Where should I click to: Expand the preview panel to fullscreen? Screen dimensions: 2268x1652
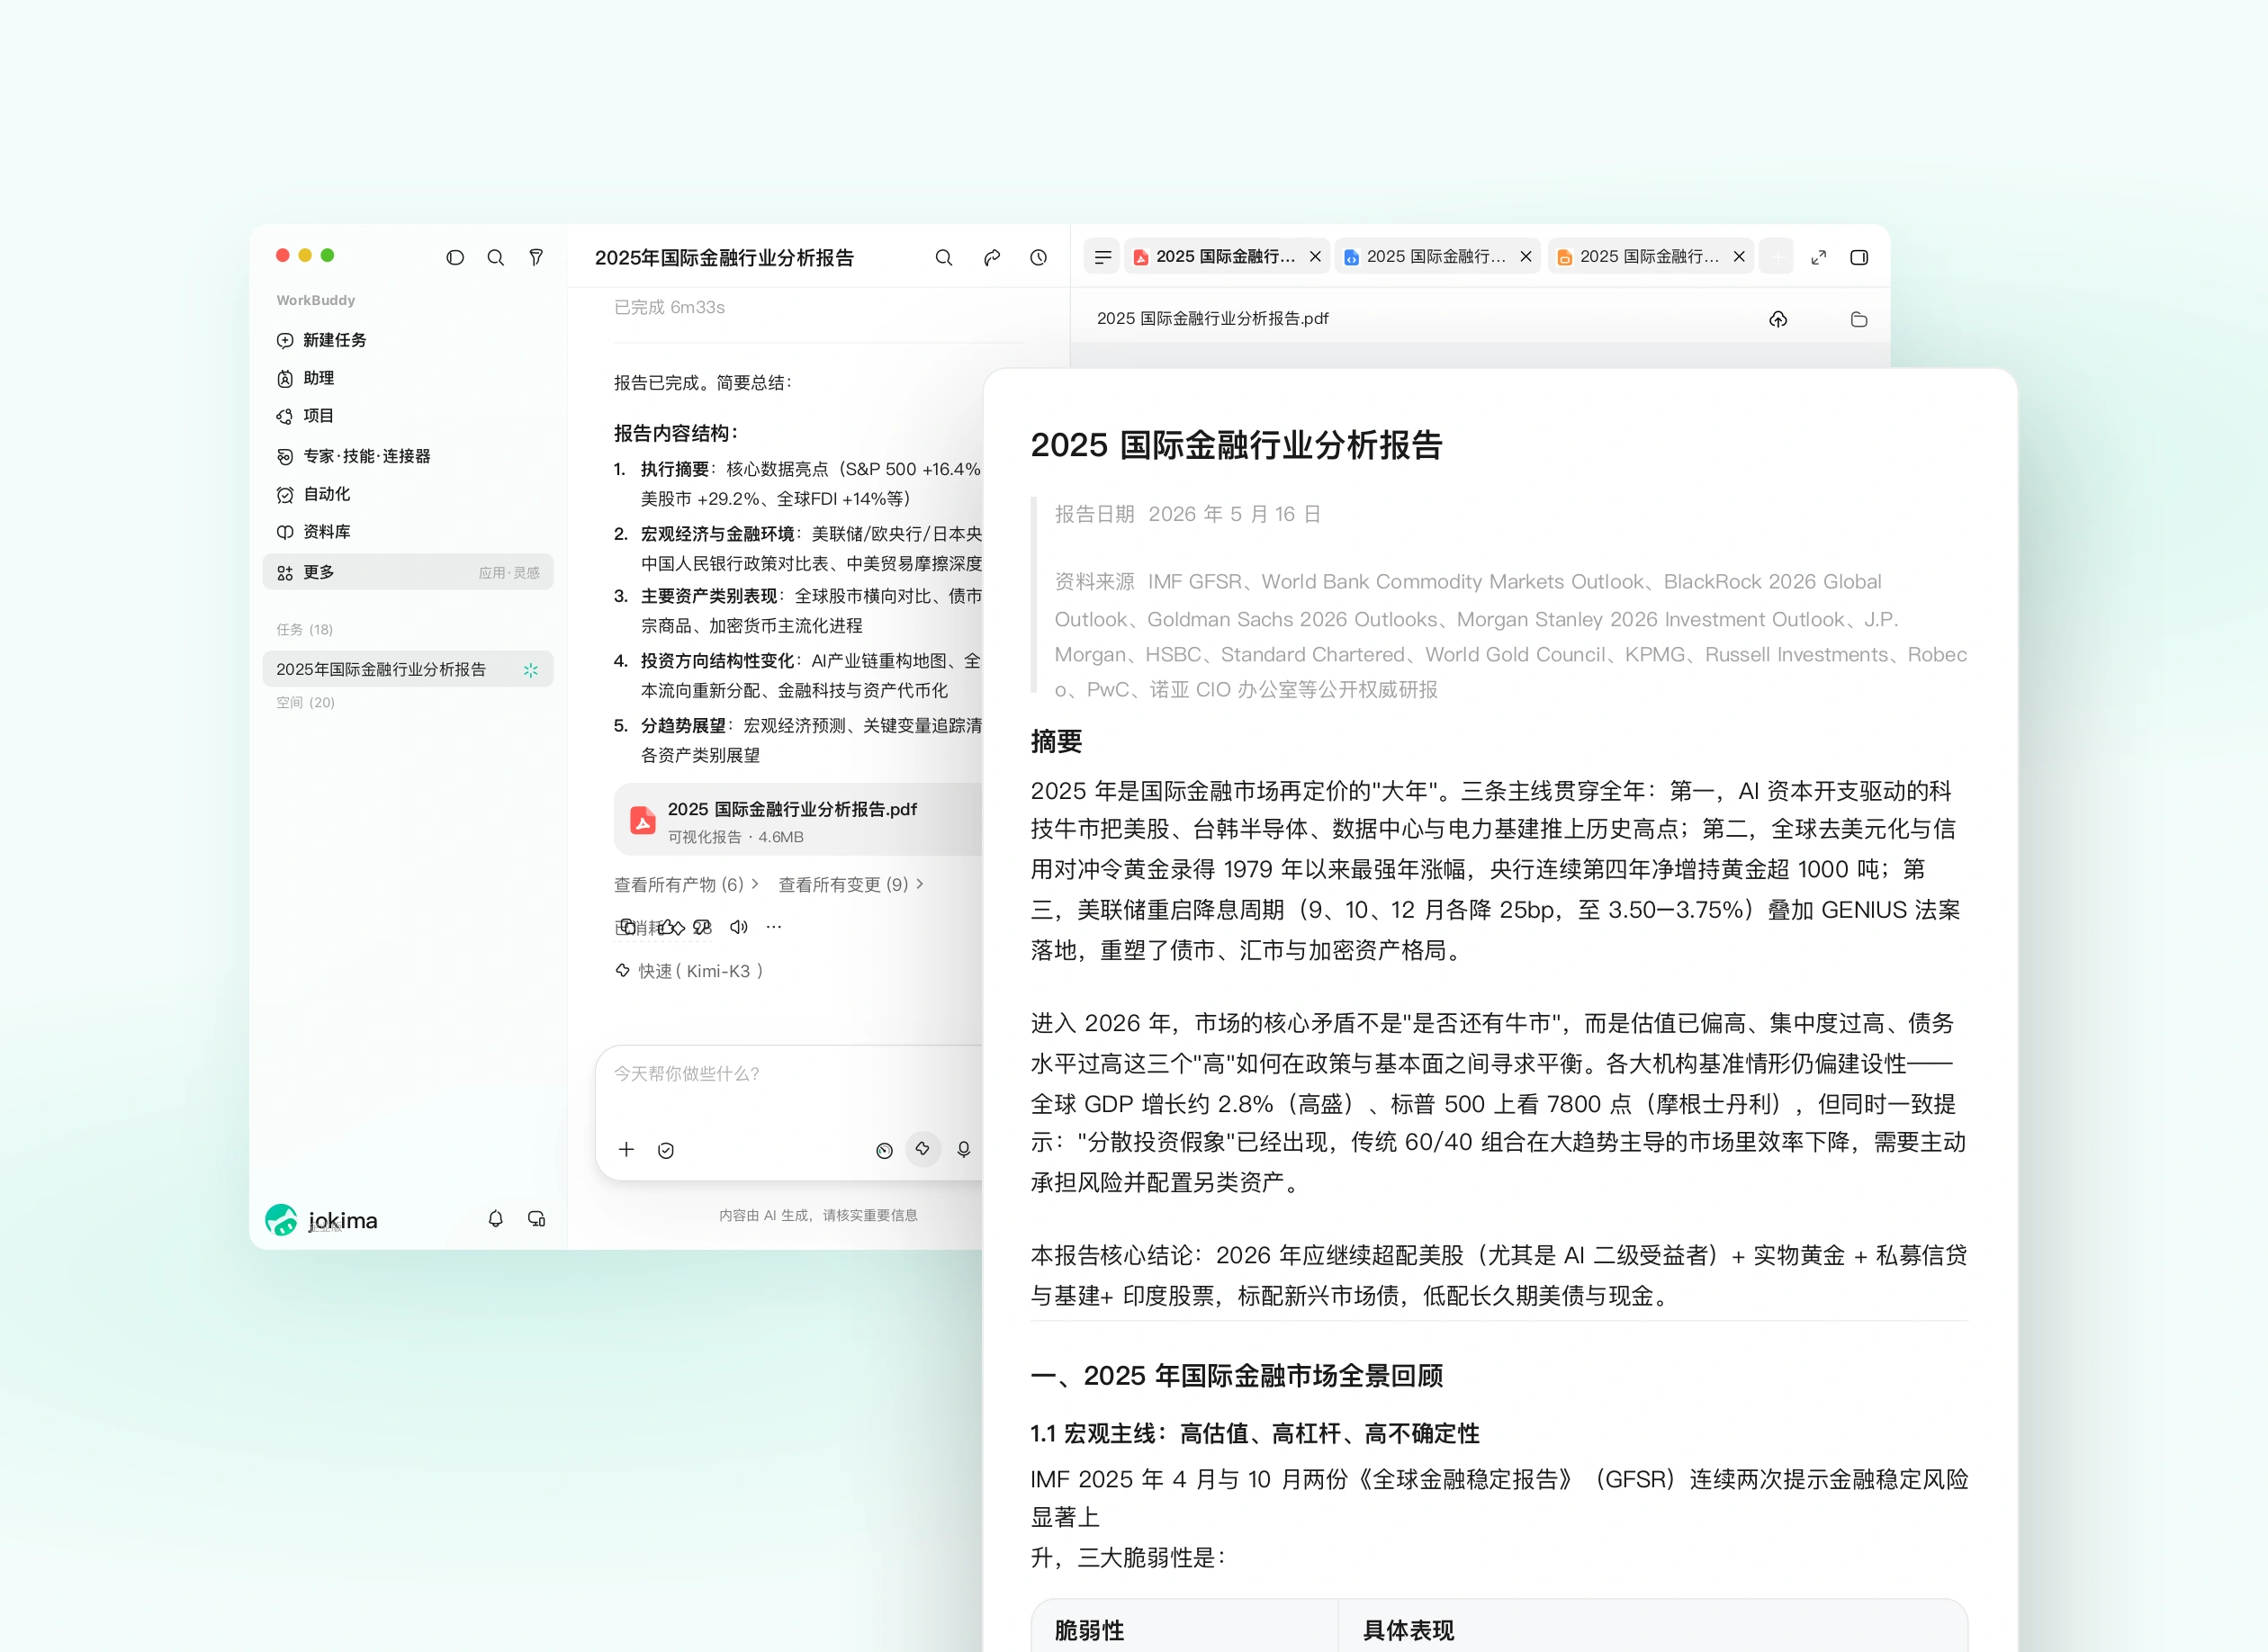[x=1818, y=258]
